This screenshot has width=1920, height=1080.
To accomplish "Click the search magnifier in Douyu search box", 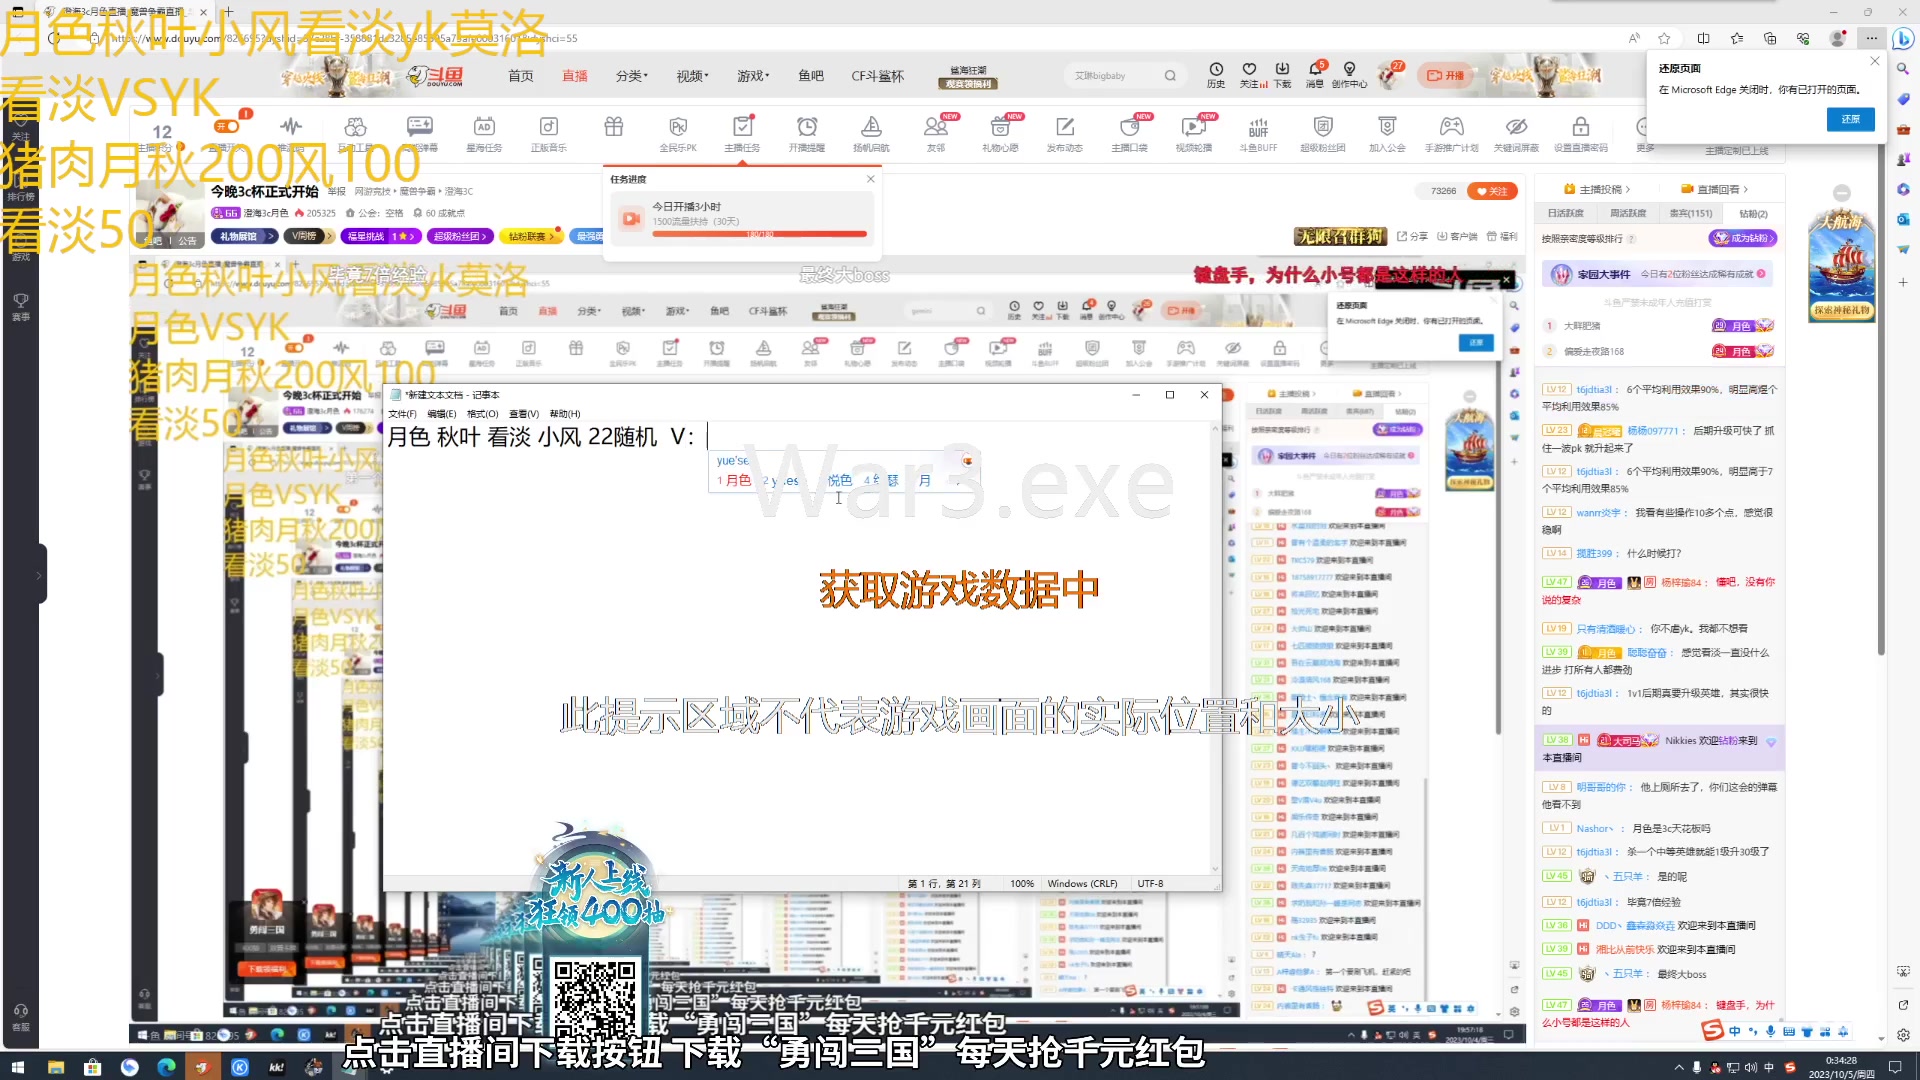I will (x=1170, y=76).
